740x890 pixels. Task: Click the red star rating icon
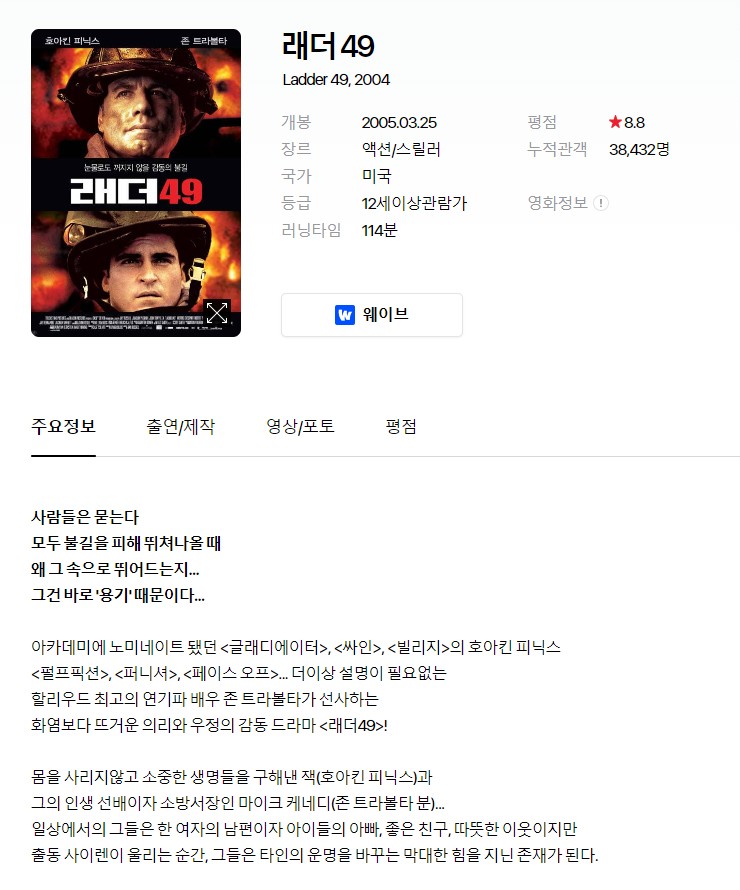click(615, 122)
